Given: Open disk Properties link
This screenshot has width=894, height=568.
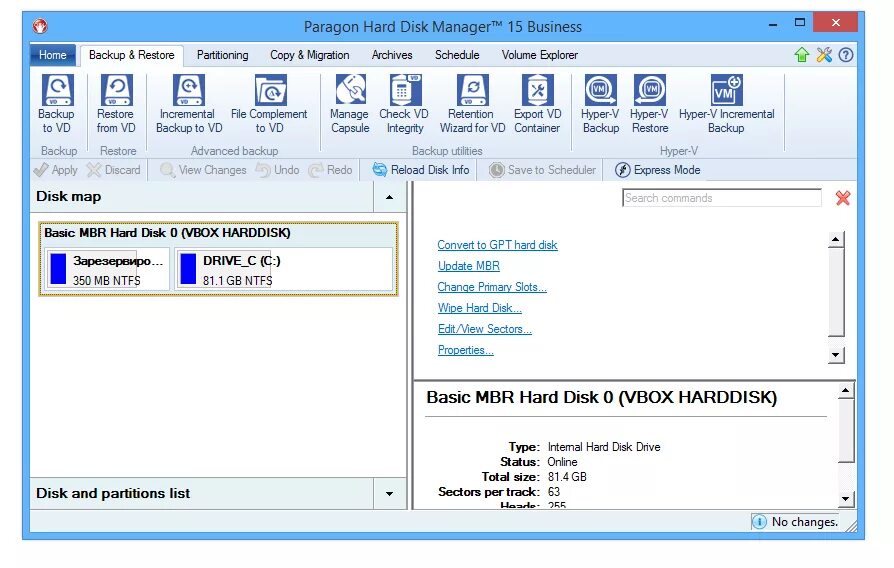Looking at the screenshot, I should 466,350.
